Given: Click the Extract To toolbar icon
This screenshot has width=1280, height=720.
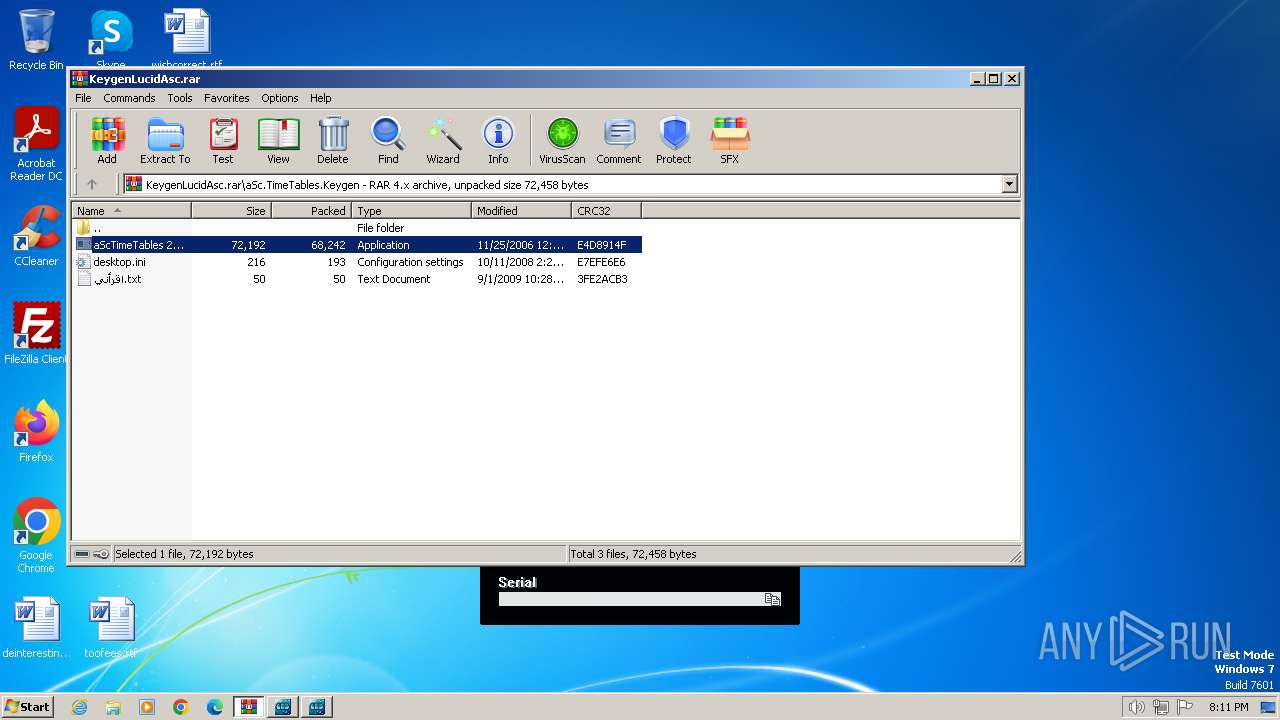Looking at the screenshot, I should [x=165, y=141].
